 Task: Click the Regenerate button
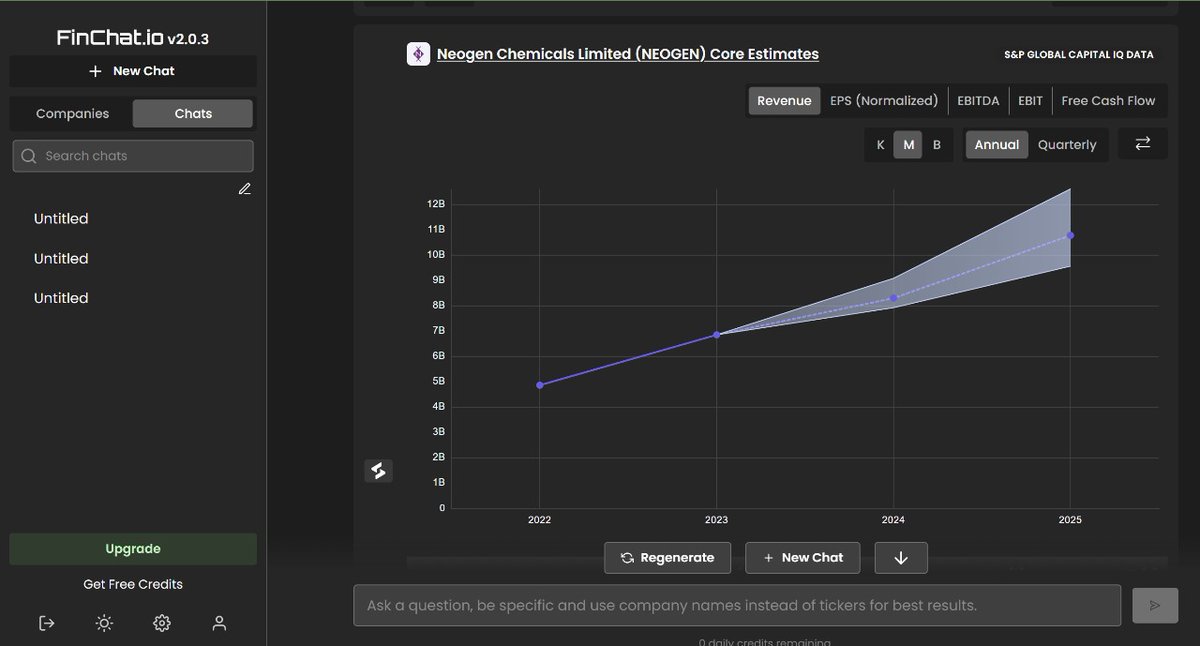[667, 557]
